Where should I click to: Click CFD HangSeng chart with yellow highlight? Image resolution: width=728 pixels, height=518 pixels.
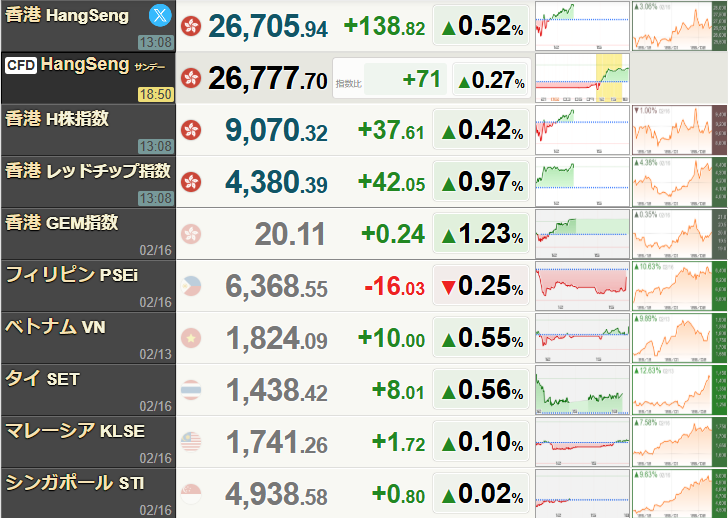[x=582, y=78]
